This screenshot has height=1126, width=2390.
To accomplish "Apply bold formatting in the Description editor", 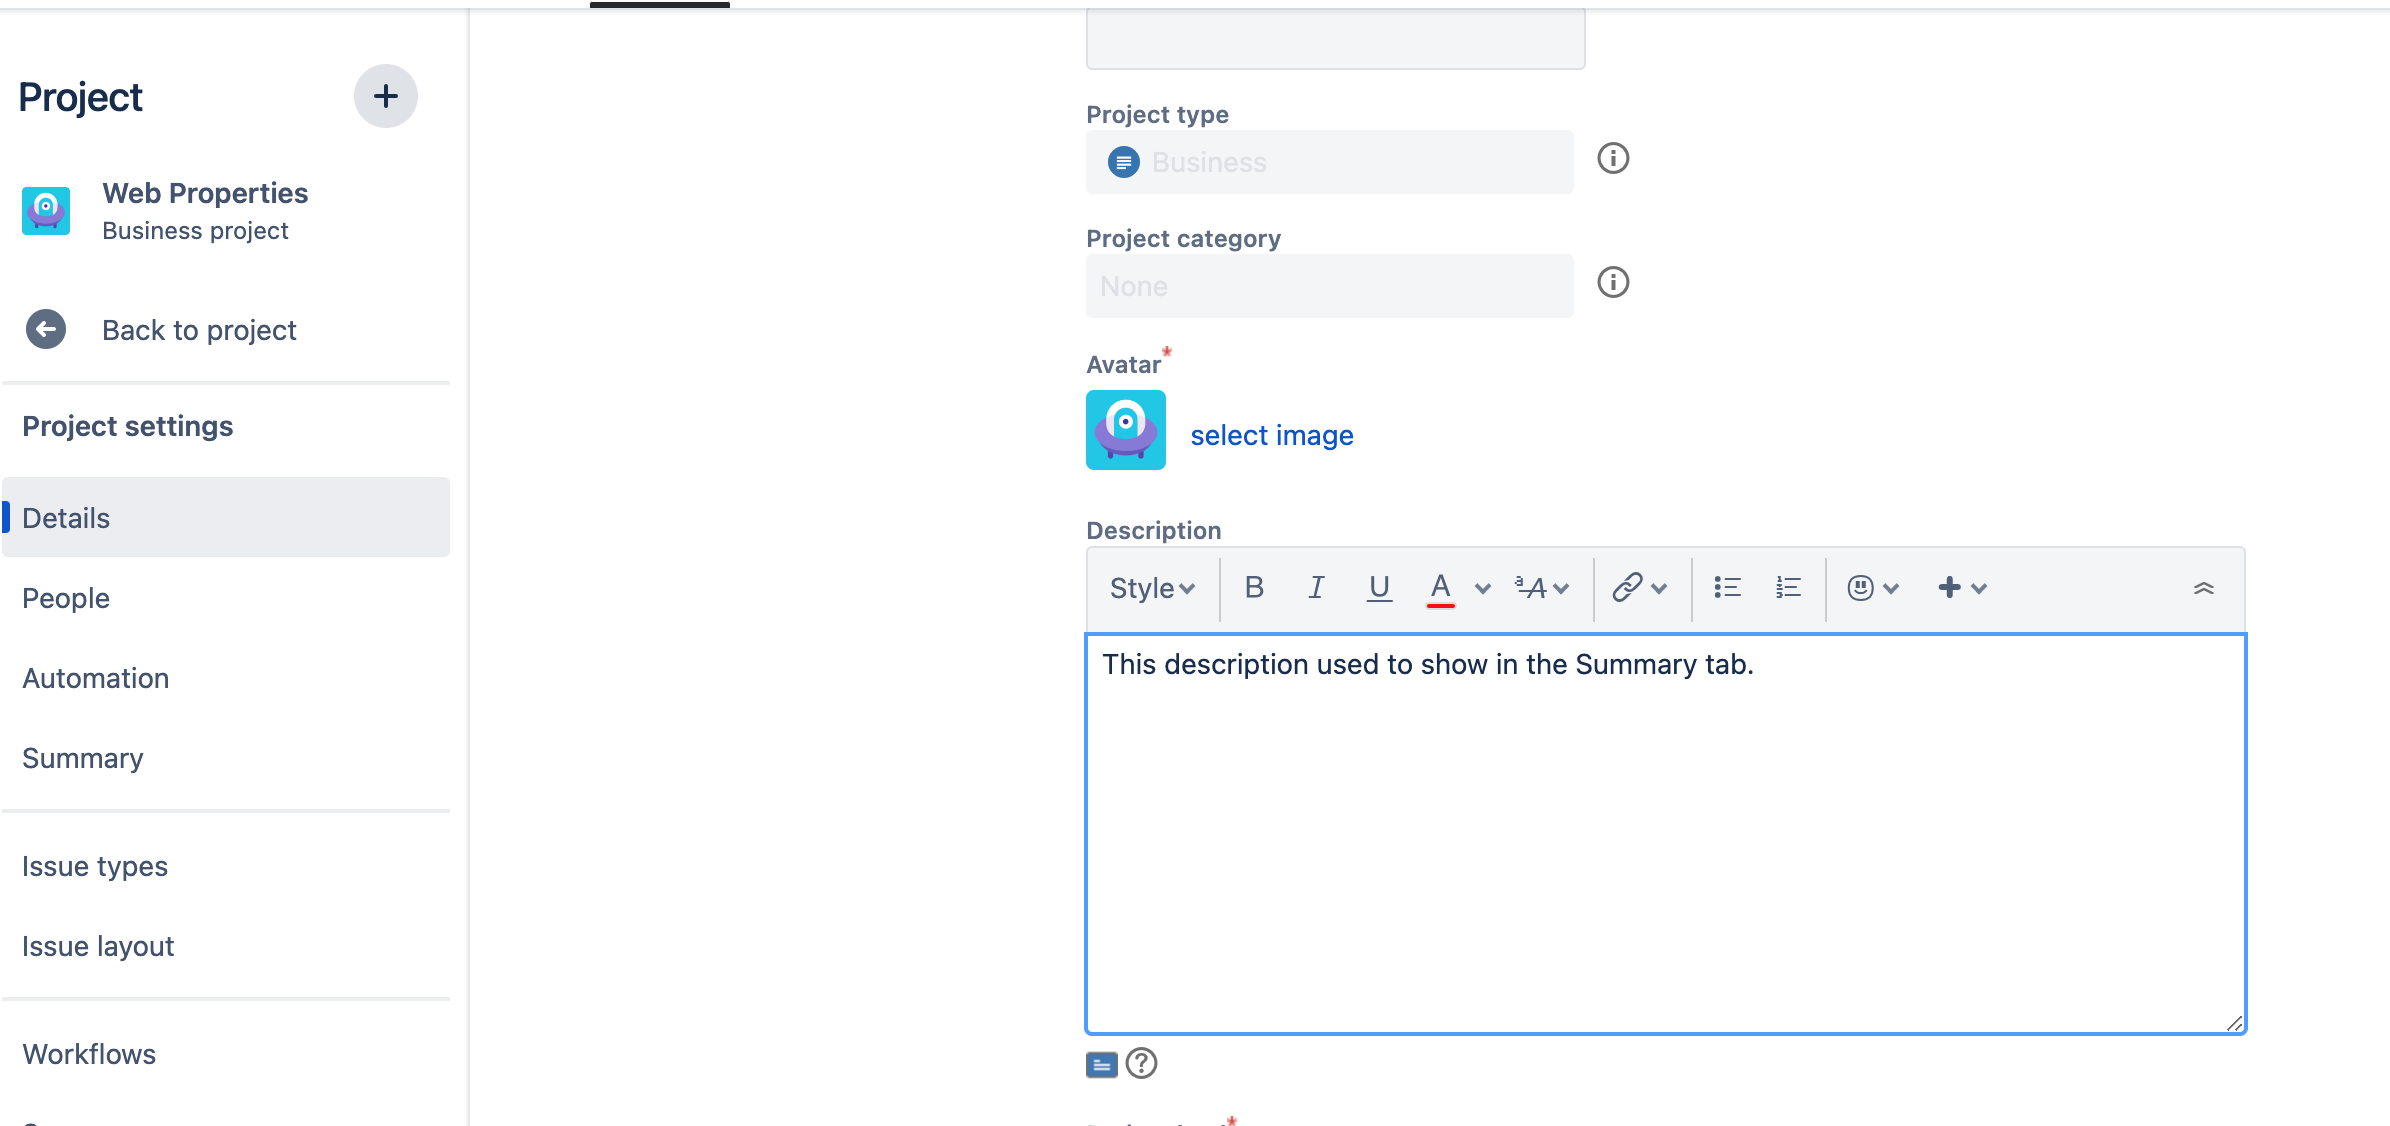I will [1254, 588].
